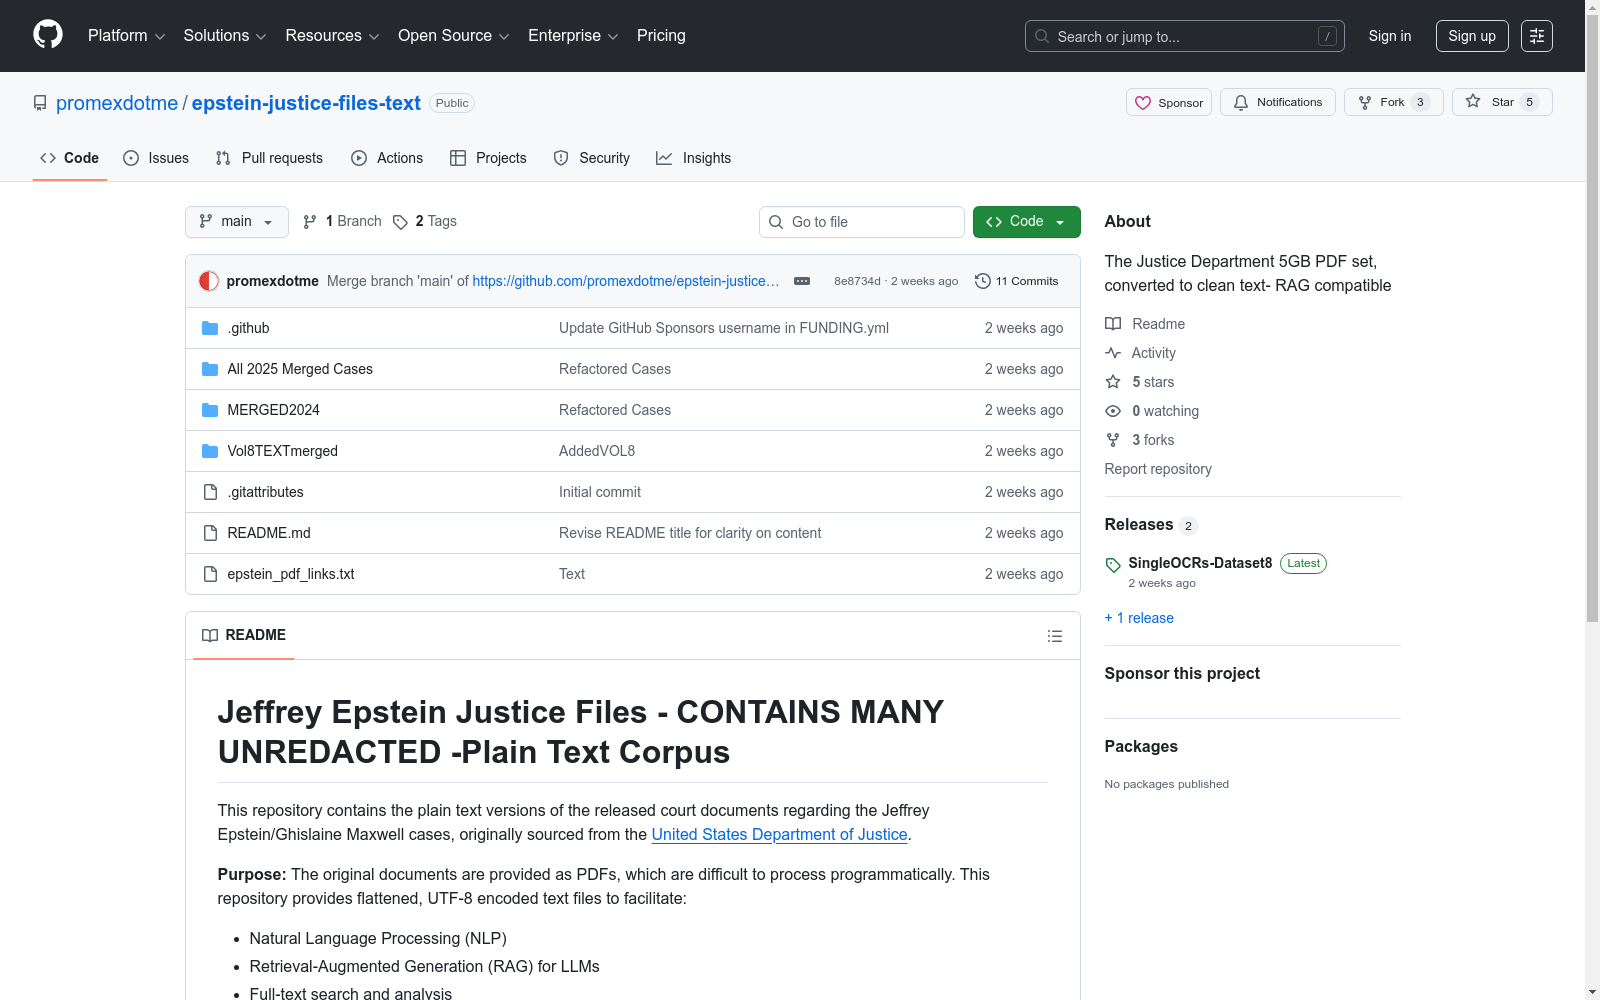Focus the Search or jump to field
The height and width of the screenshot is (1000, 1600).
click(x=1185, y=36)
